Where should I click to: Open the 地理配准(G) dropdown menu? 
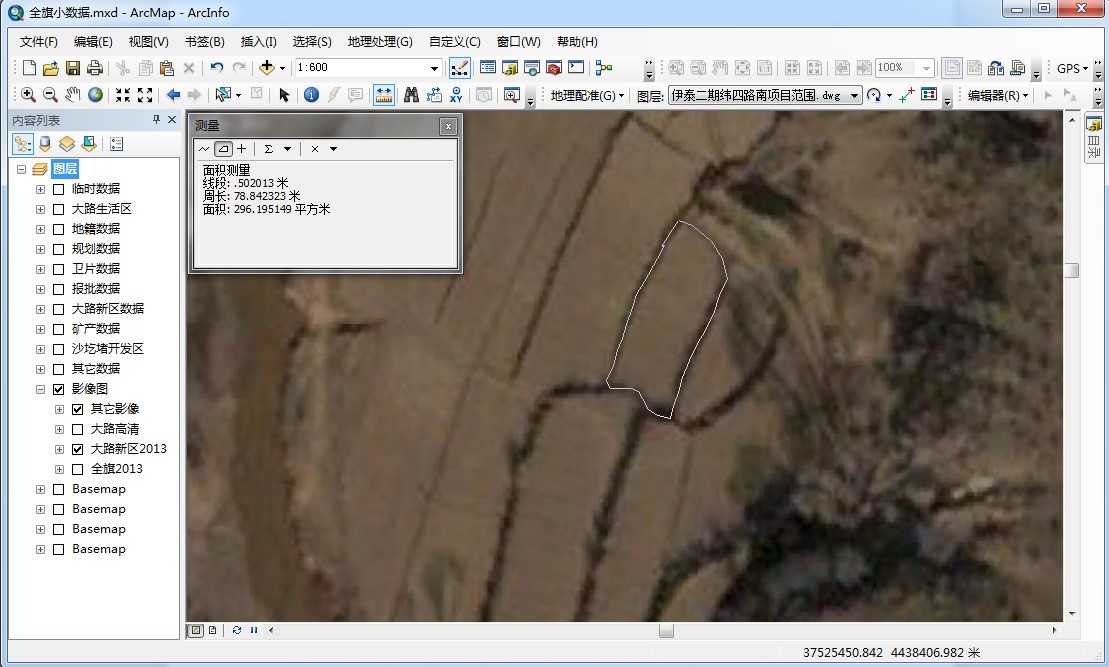click(587, 95)
